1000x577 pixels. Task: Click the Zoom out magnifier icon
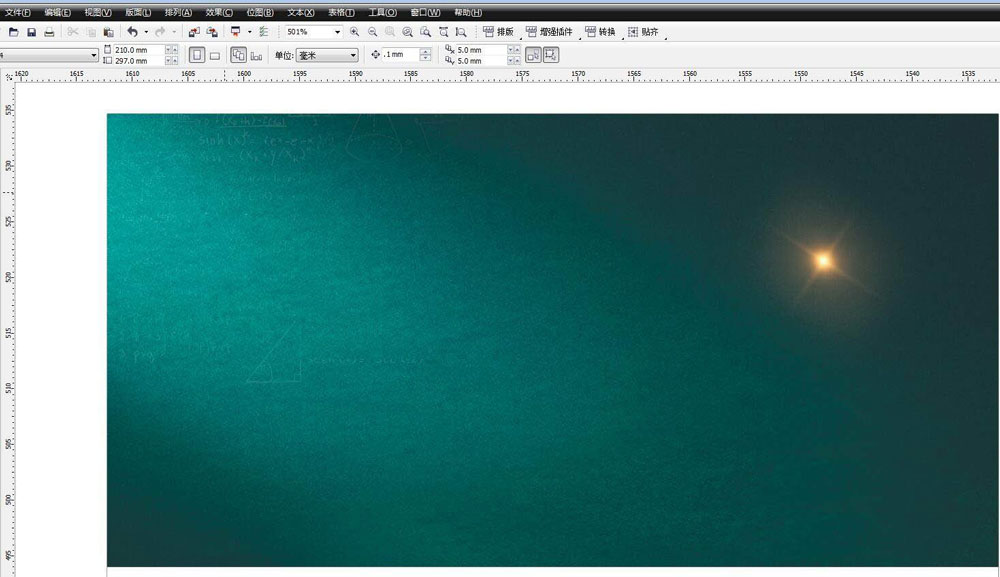tap(372, 32)
